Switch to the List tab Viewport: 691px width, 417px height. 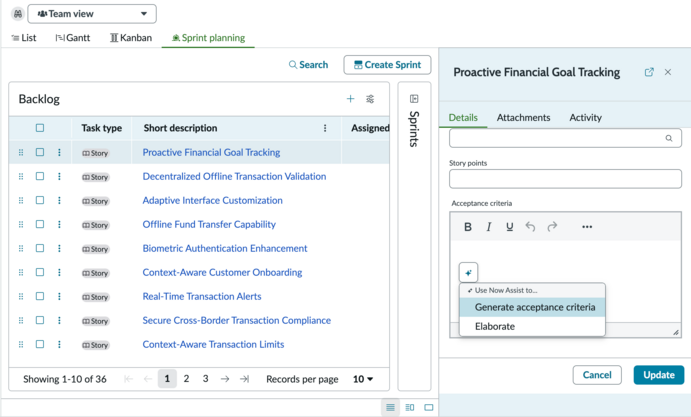(24, 38)
